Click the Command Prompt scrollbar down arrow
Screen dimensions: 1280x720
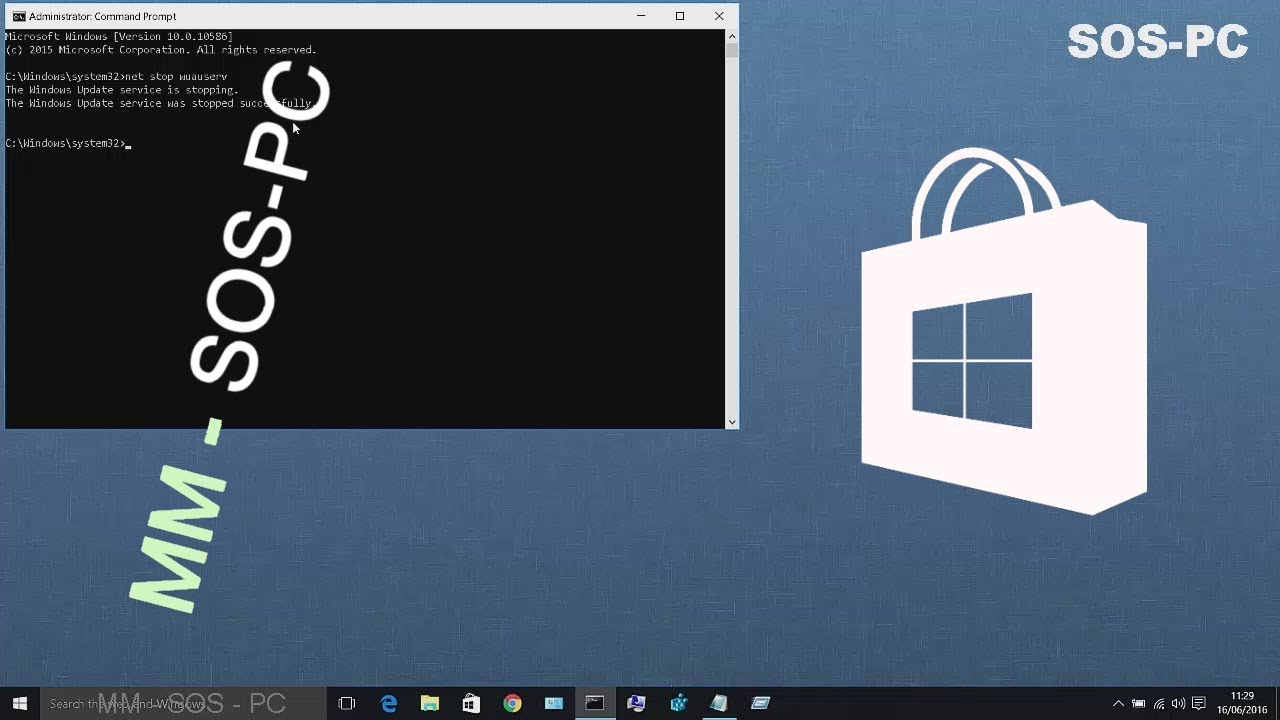pos(732,422)
